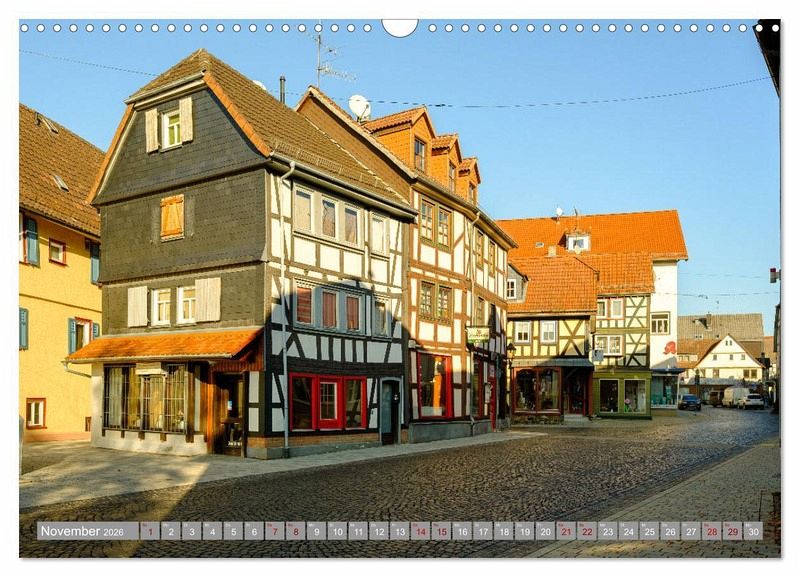Image resolution: width=800 pixels, height=577 pixels.
Task: Select day 17 in the calendar strip
Action: (483, 531)
